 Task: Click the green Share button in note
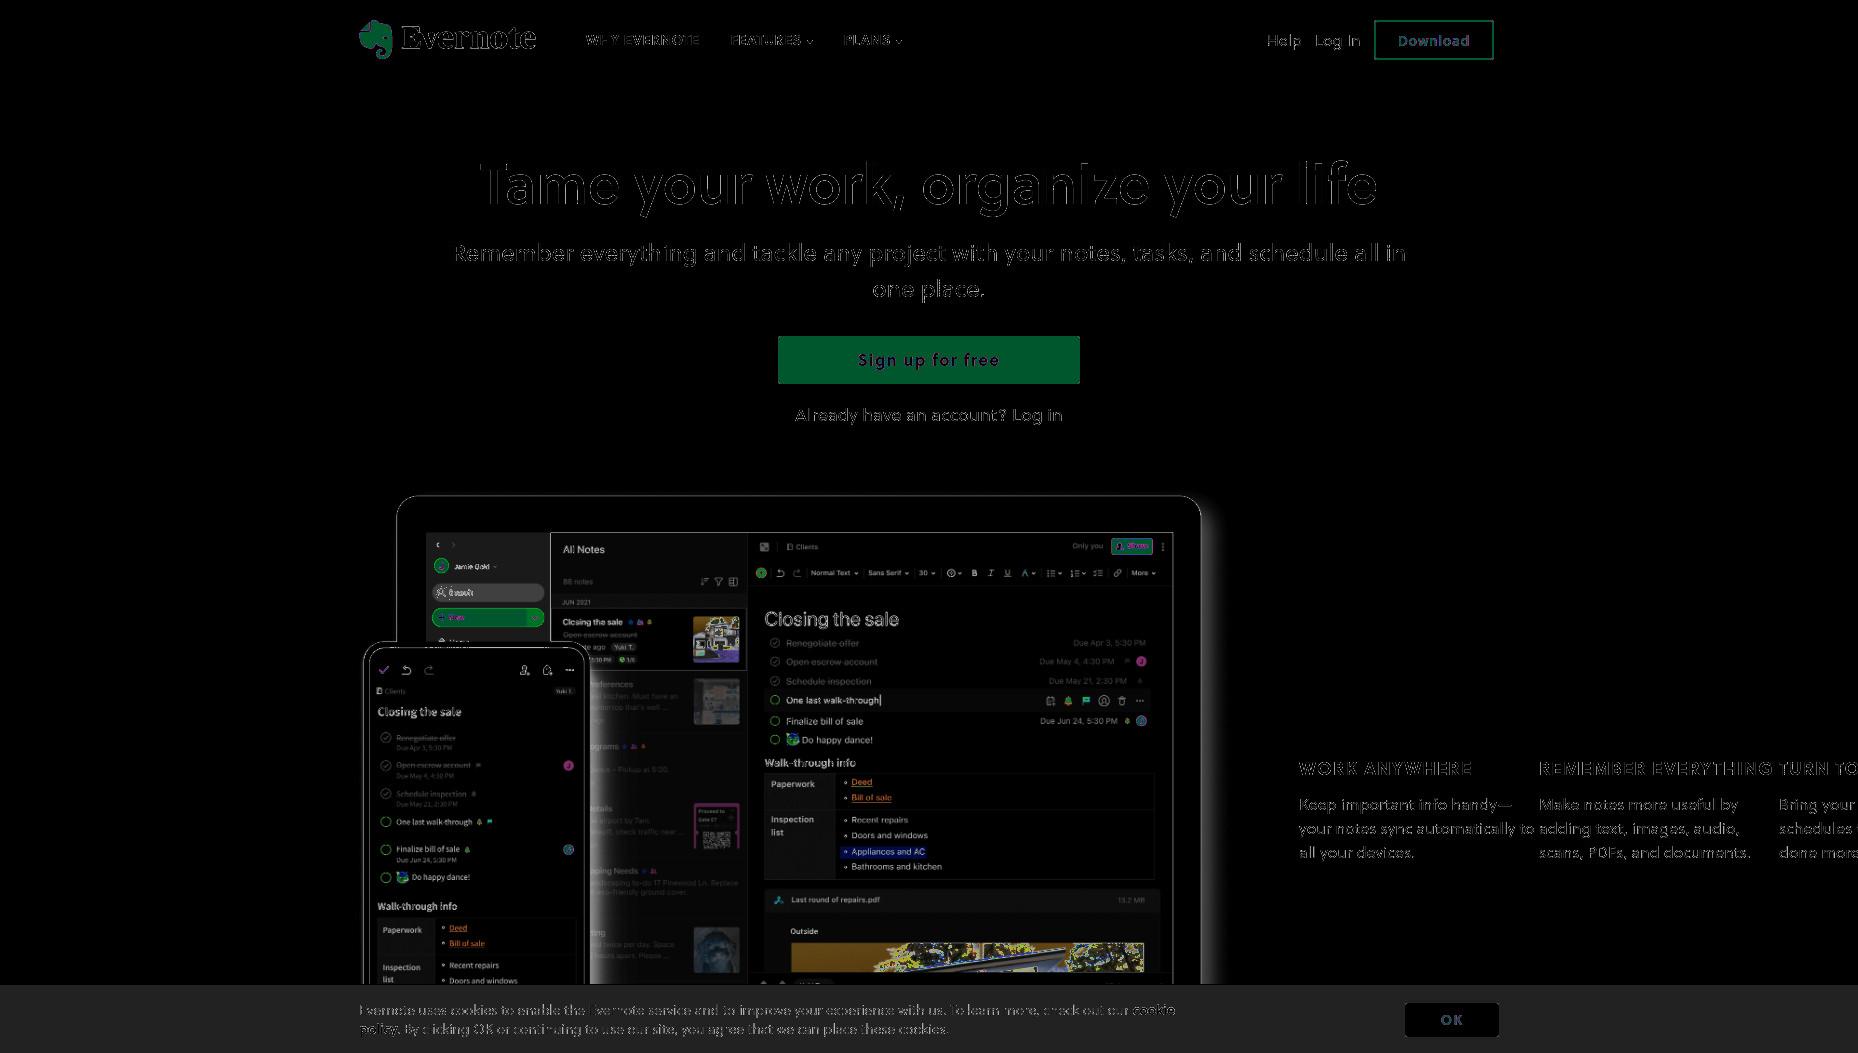pos(1132,546)
